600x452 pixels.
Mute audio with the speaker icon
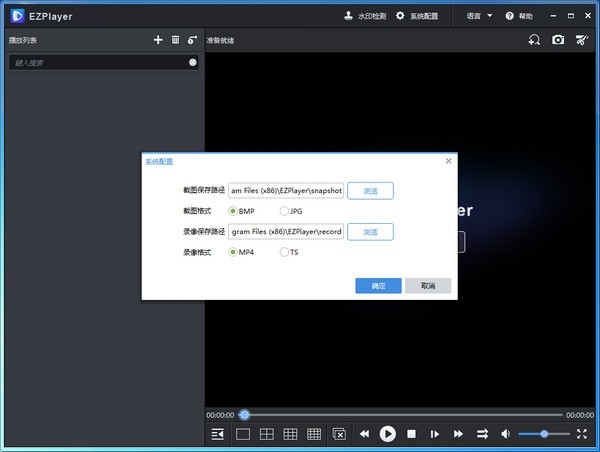(505, 434)
